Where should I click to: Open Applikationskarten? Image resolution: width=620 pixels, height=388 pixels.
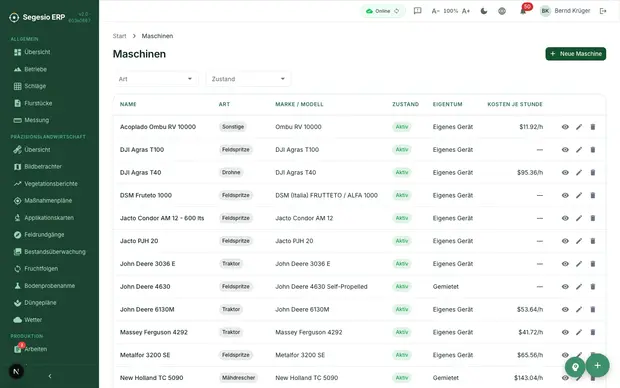click(49, 218)
